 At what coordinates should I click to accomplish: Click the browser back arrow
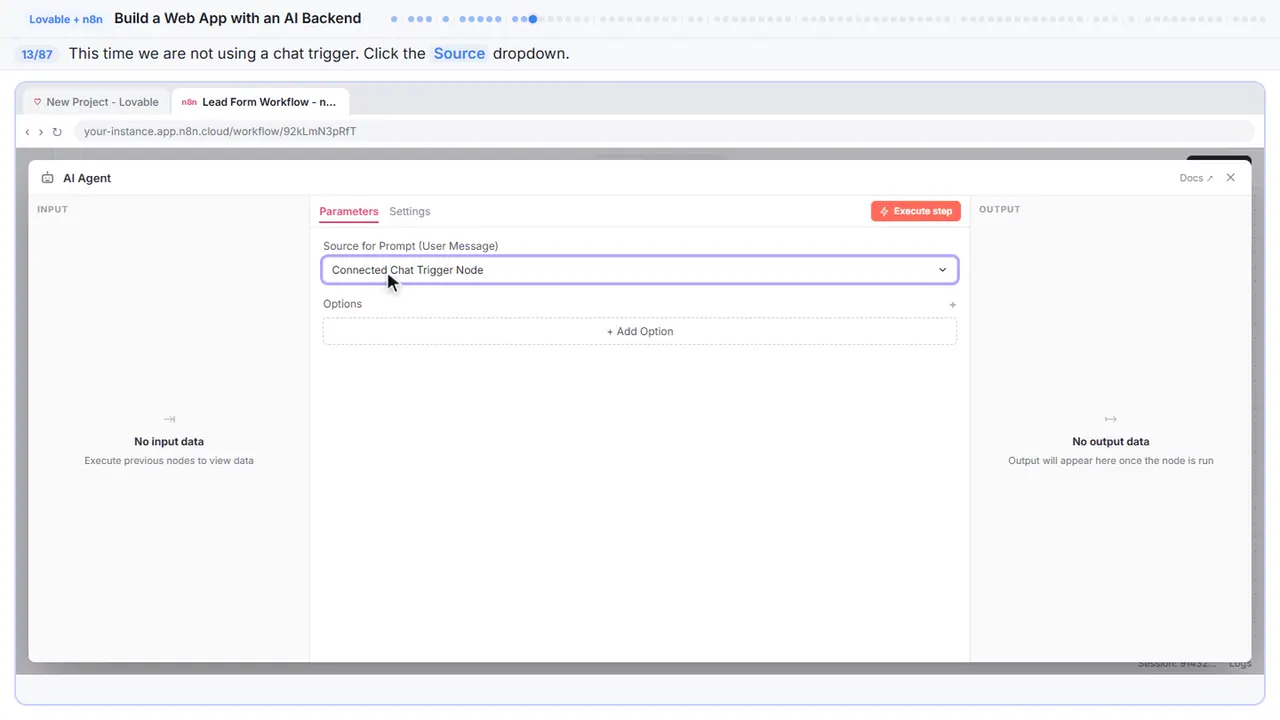coord(27,131)
